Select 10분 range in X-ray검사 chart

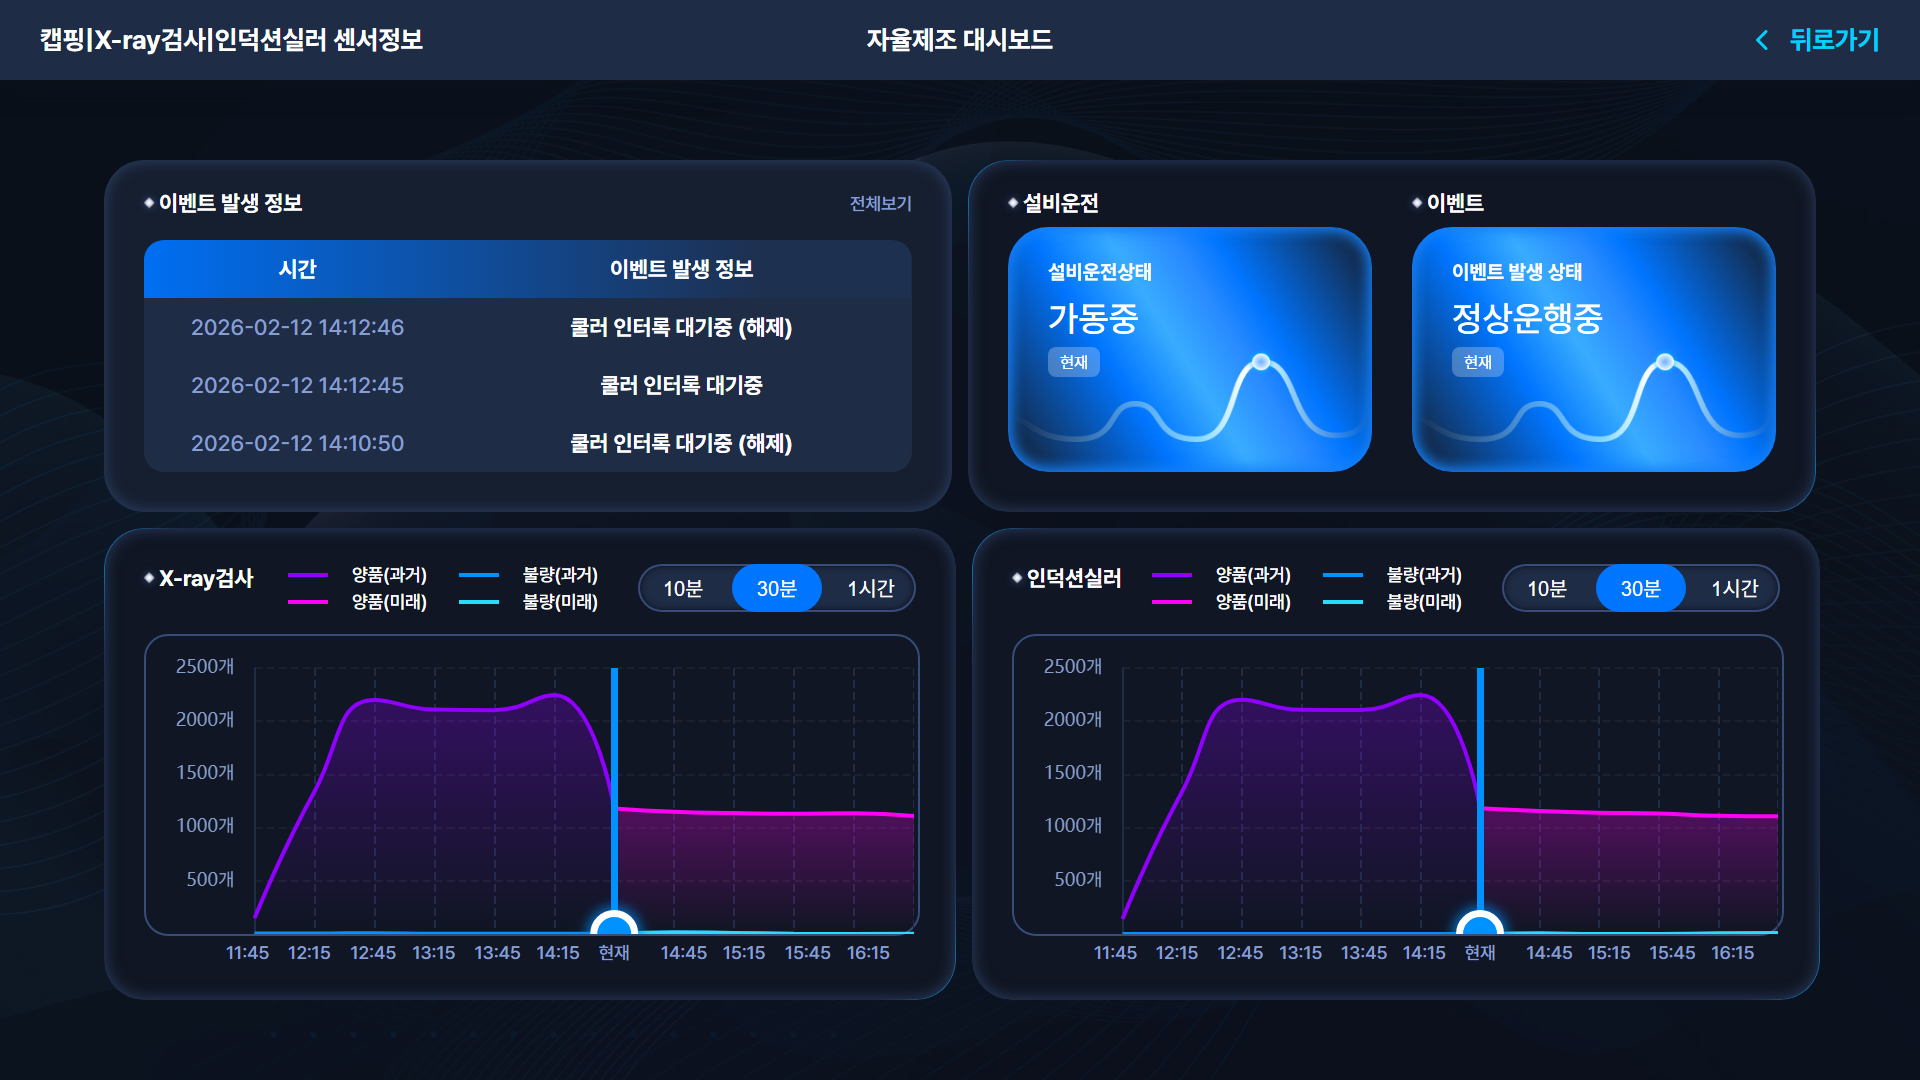tap(683, 589)
